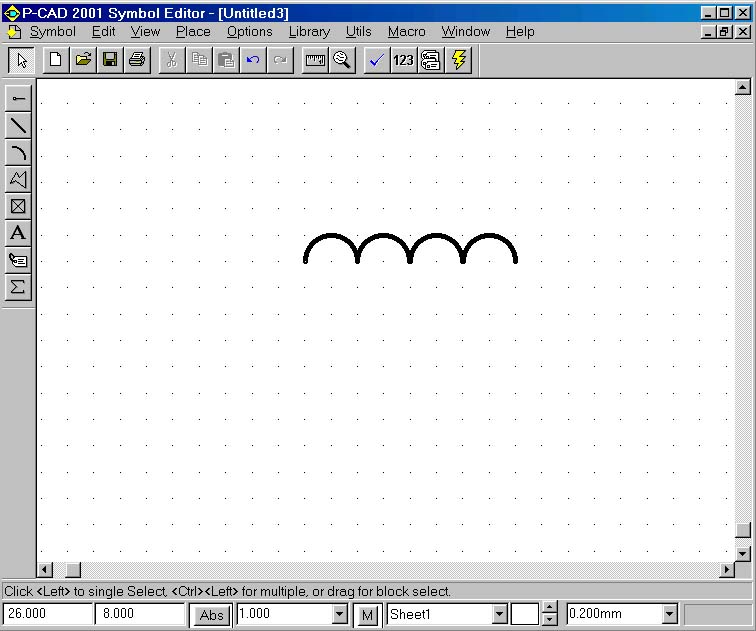756x631 pixels.
Task: Select the Place Attribute tool
Action: (x=18, y=260)
